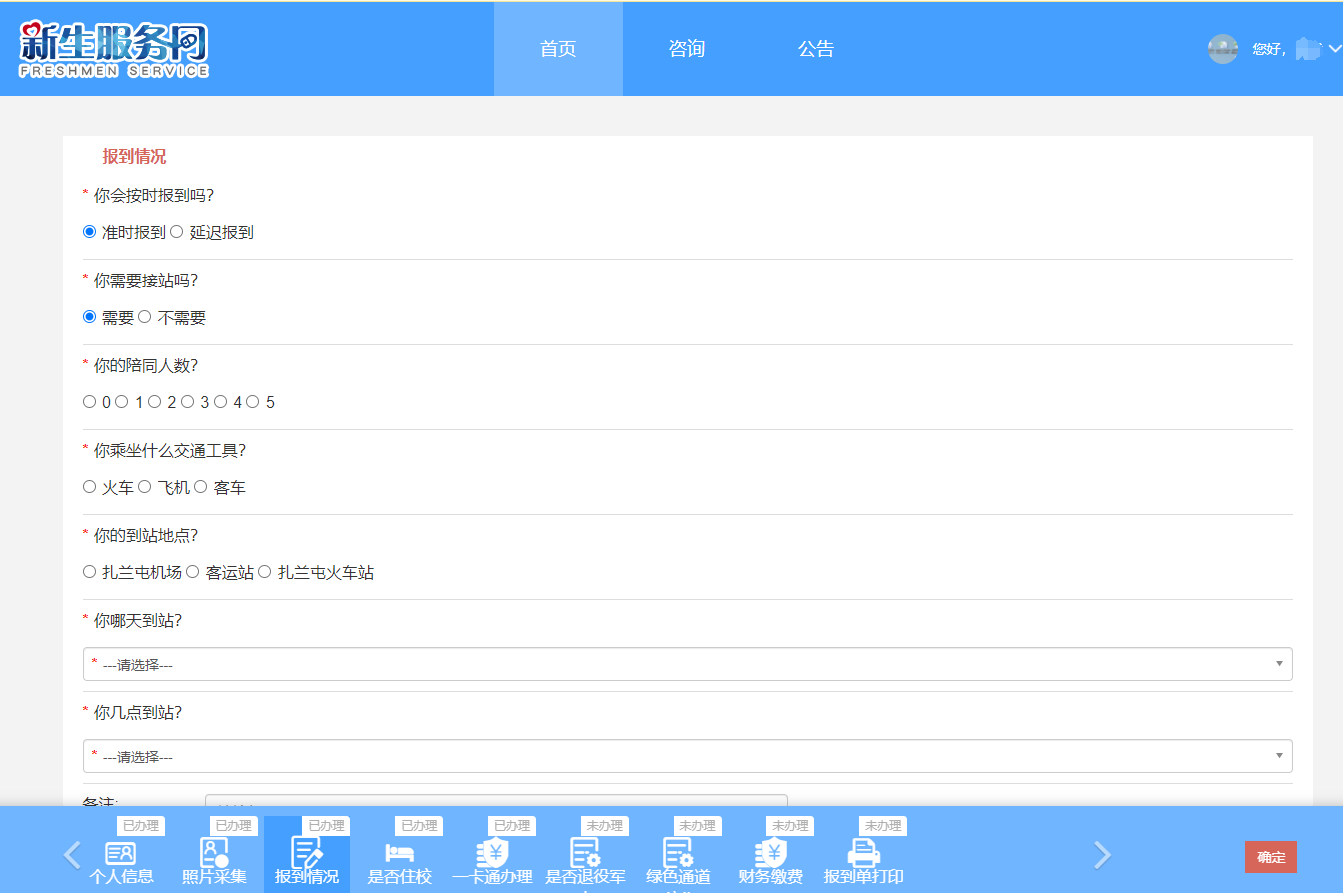Image resolution: width=1343 pixels, height=893 pixels.
Task: Choose 飞机 as transportation
Action: click(145, 487)
